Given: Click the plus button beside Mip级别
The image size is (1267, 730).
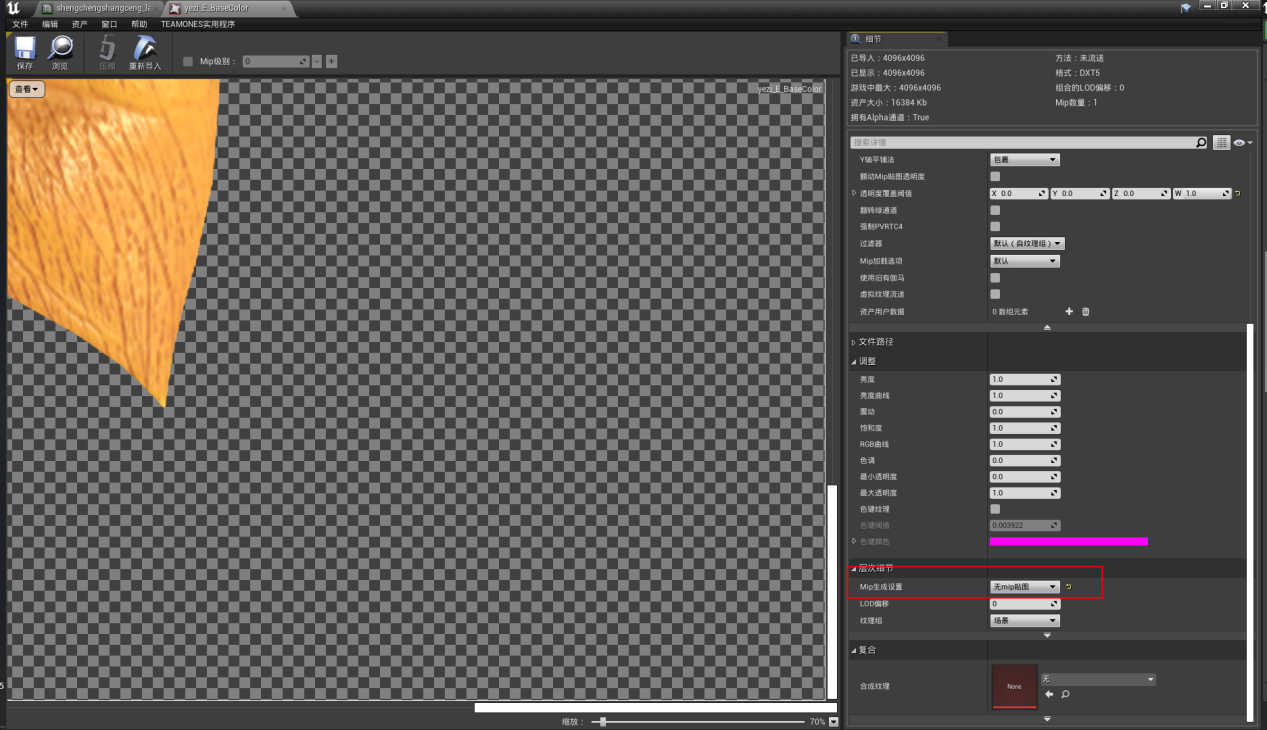Looking at the screenshot, I should (x=332, y=62).
